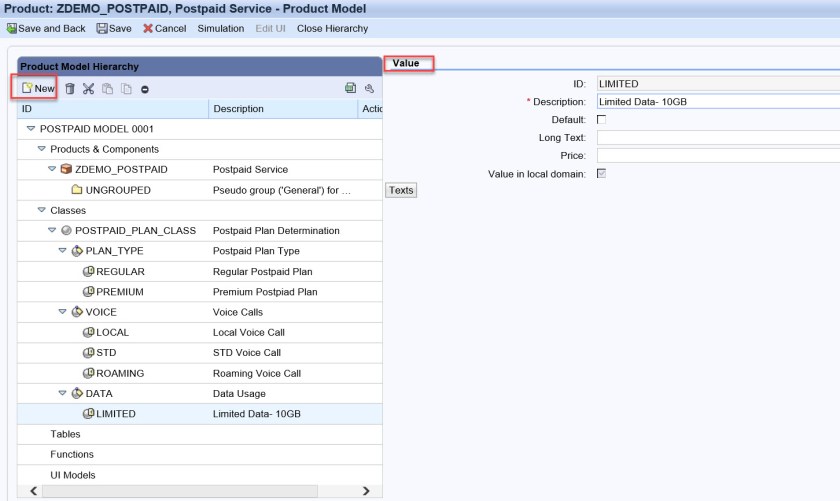Click the delete (trash) icon in hierarchy toolbar
The width and height of the screenshot is (840, 501).
(x=70, y=89)
